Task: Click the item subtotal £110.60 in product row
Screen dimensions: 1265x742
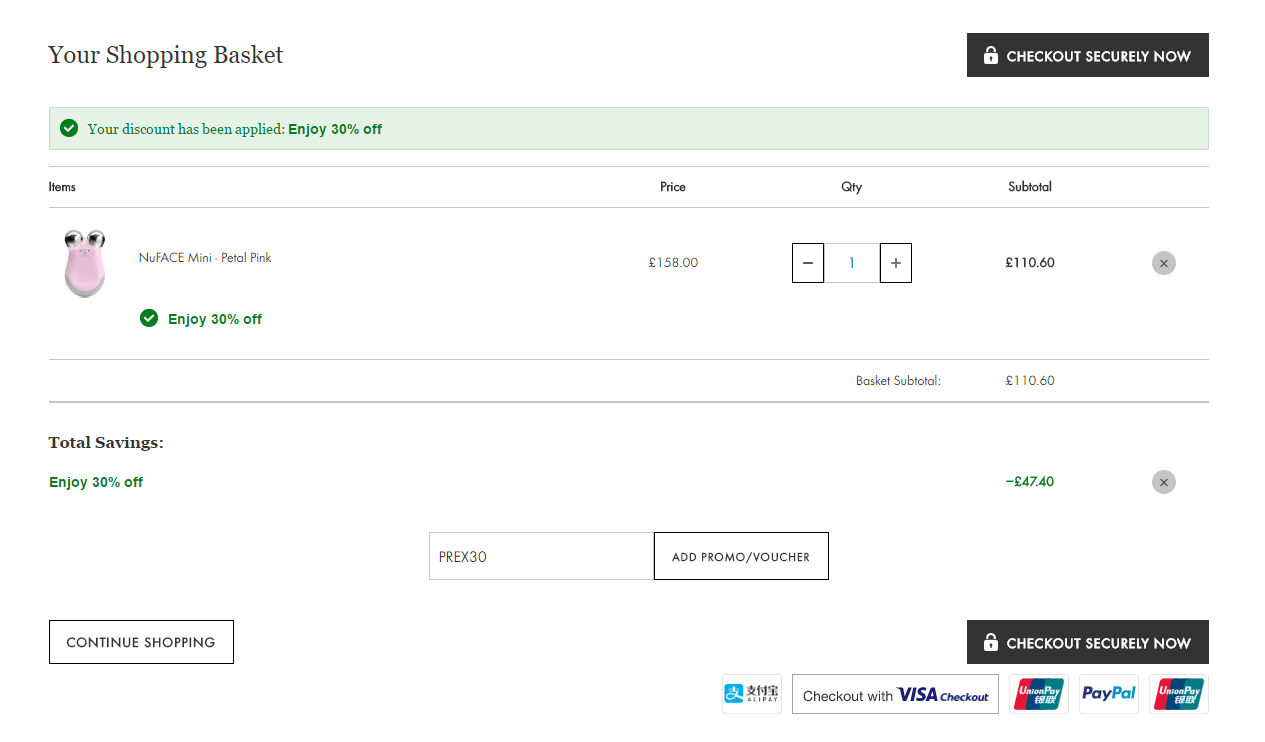Action: 1030,263
